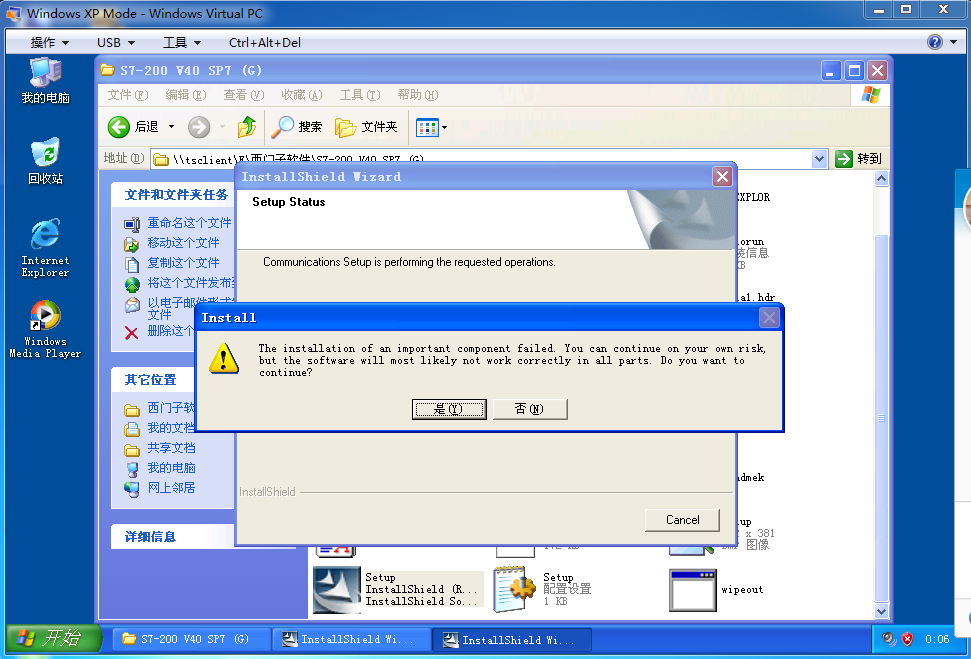Image resolution: width=971 pixels, height=659 pixels.
Task: Open the USB menu
Action: pyautogui.click(x=115, y=42)
